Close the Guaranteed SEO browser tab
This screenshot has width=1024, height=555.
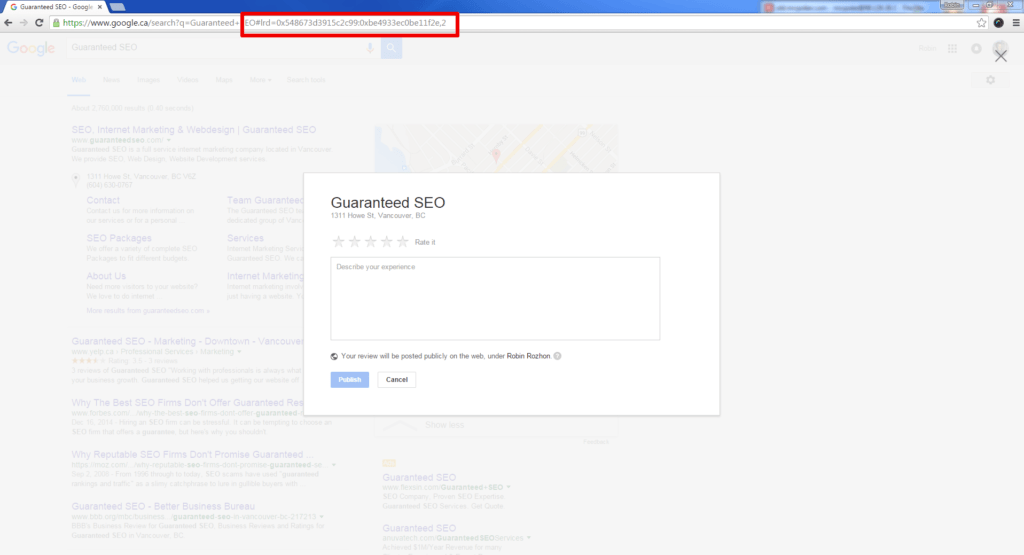pyautogui.click(x=99, y=7)
